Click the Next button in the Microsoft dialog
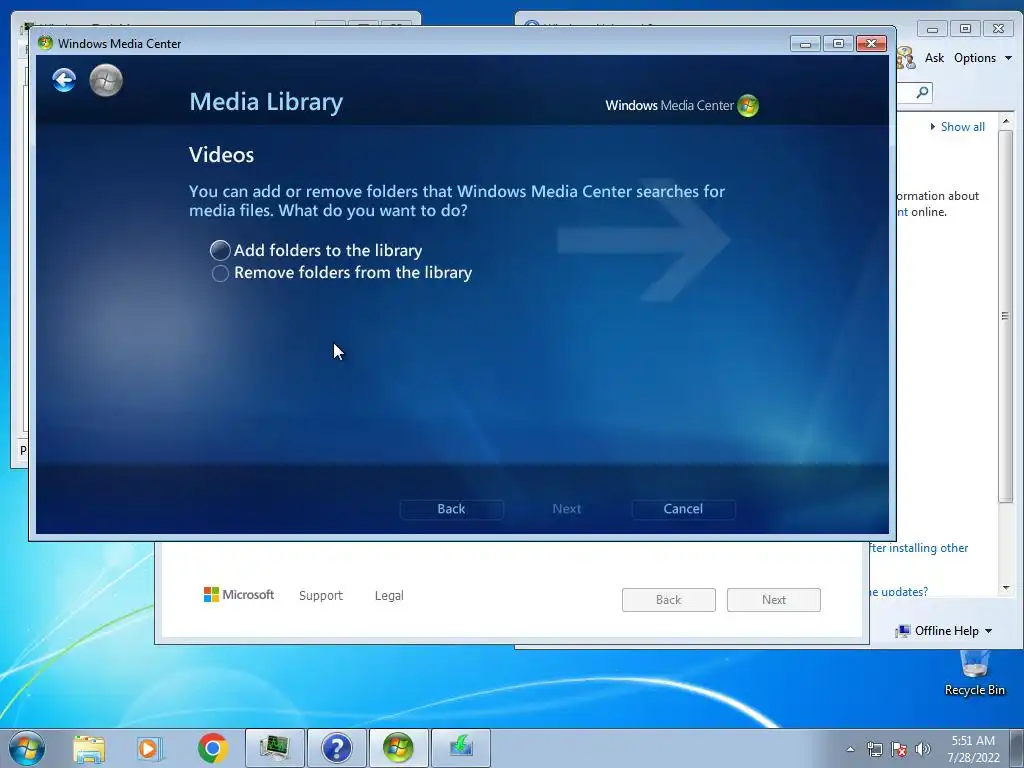Viewport: 1024px width, 768px height. pos(774,600)
